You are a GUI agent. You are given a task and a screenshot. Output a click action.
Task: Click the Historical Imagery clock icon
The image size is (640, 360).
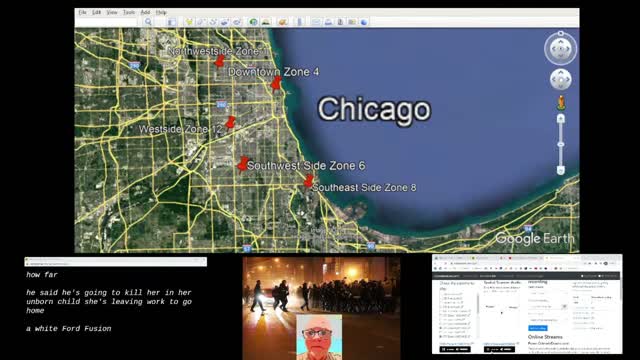coord(253,22)
